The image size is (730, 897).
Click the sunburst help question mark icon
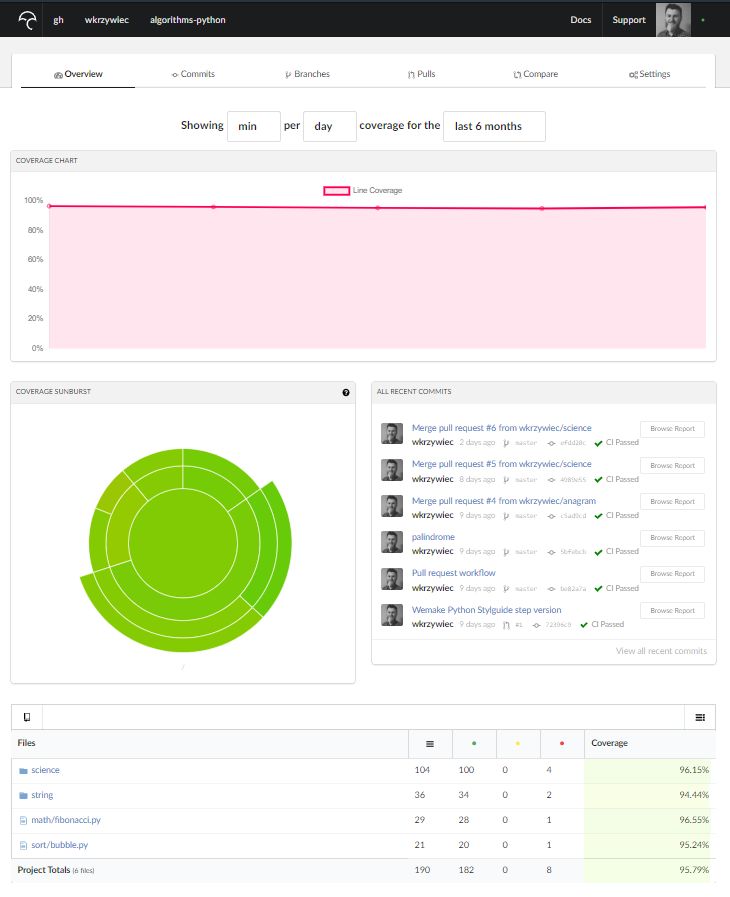(346, 392)
